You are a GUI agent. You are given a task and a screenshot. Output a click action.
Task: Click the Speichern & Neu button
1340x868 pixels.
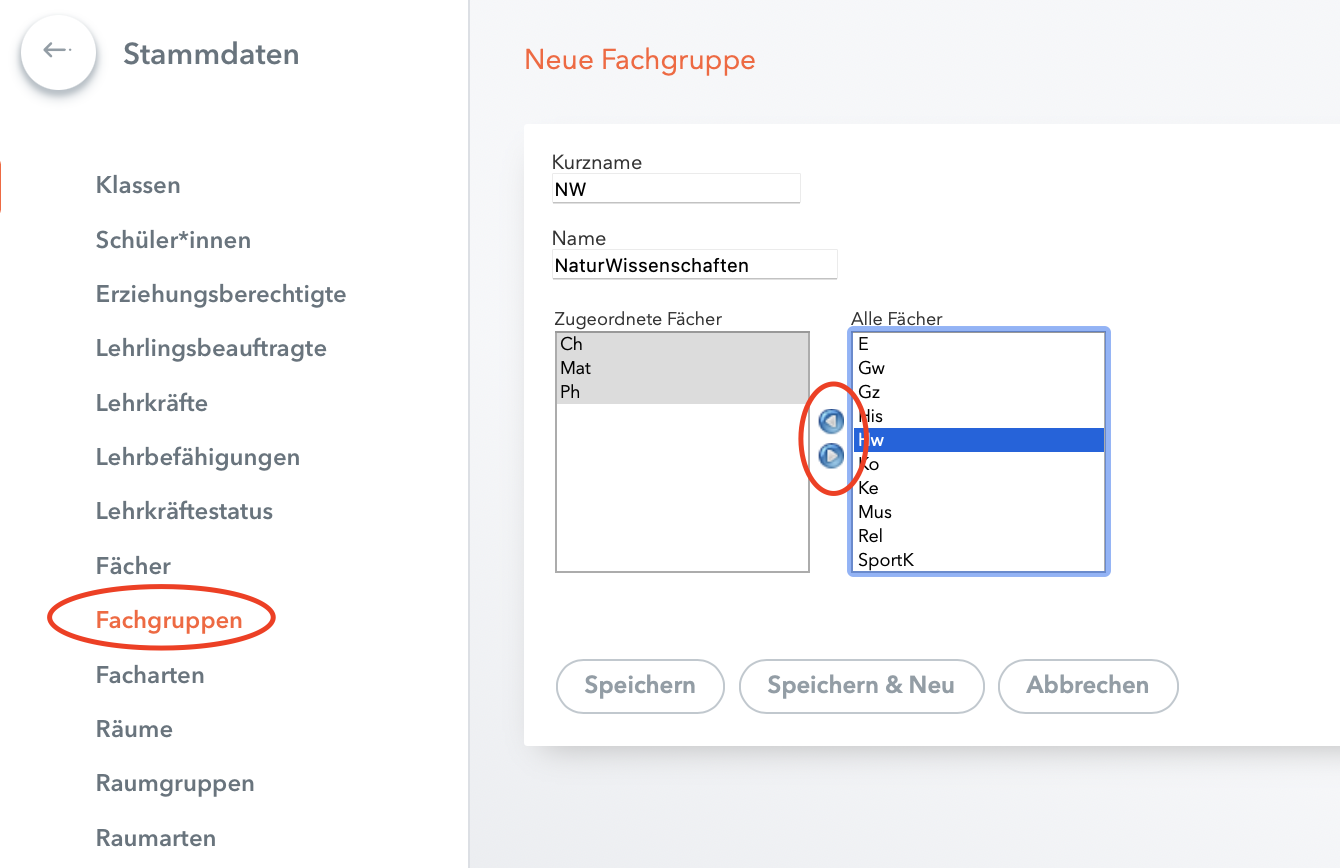(861, 686)
